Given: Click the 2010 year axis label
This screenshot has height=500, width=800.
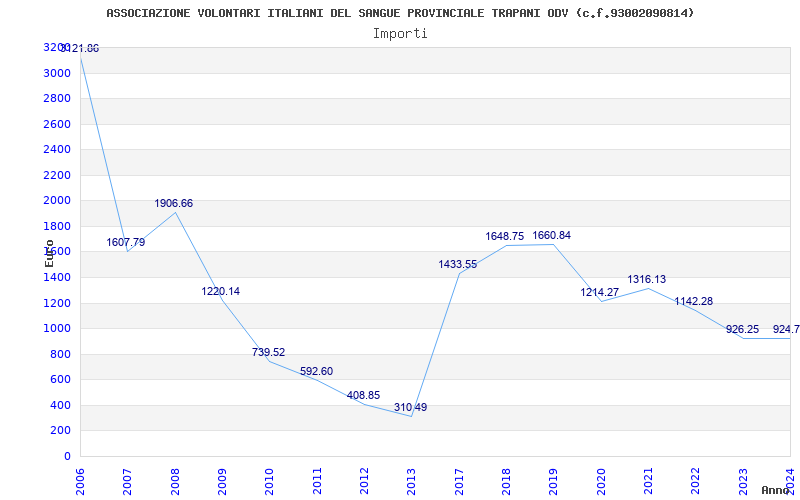Looking at the screenshot, I should [x=269, y=481].
